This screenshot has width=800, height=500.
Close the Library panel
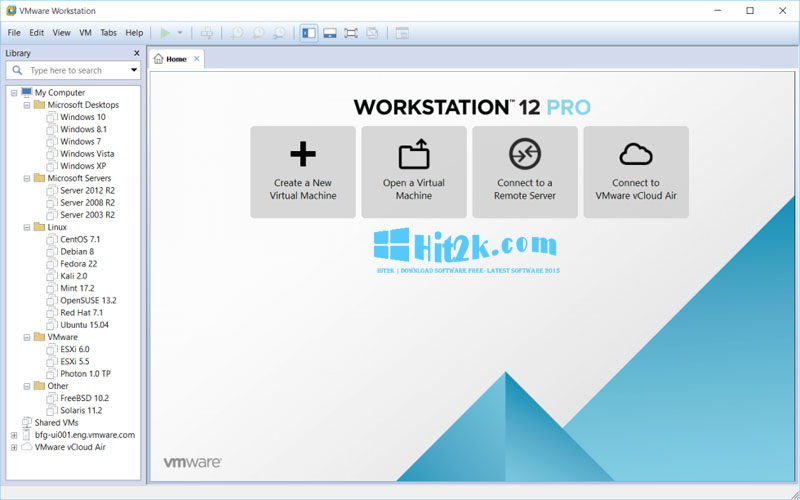coord(136,53)
